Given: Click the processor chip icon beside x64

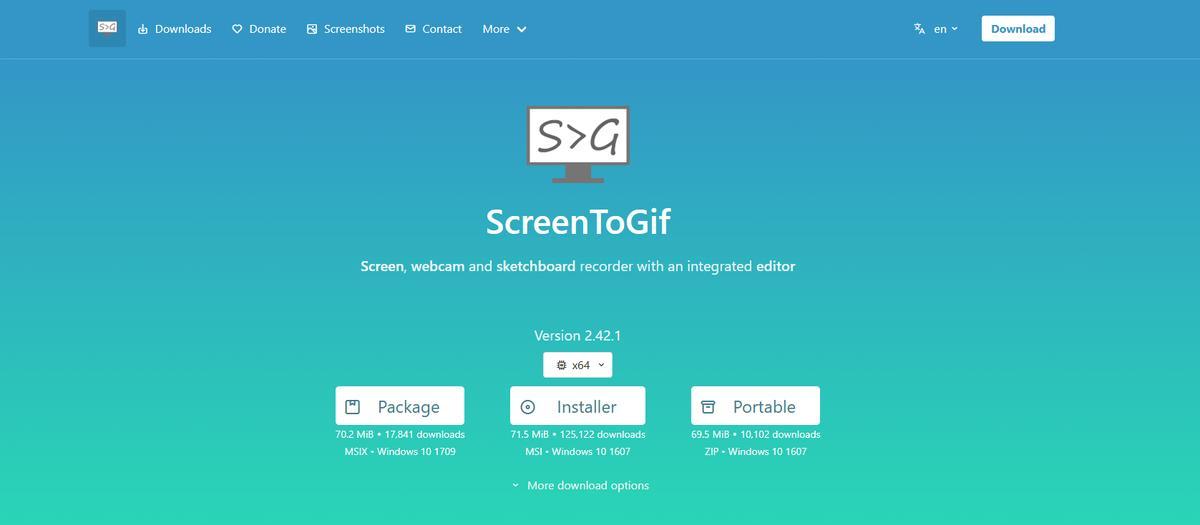Looking at the screenshot, I should tap(561, 366).
